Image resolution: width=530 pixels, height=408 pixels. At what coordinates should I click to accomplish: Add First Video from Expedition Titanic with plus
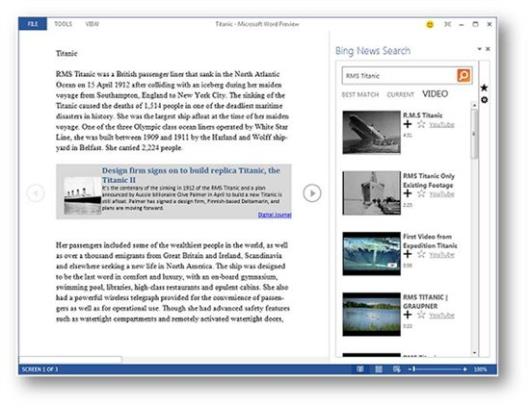pos(407,254)
